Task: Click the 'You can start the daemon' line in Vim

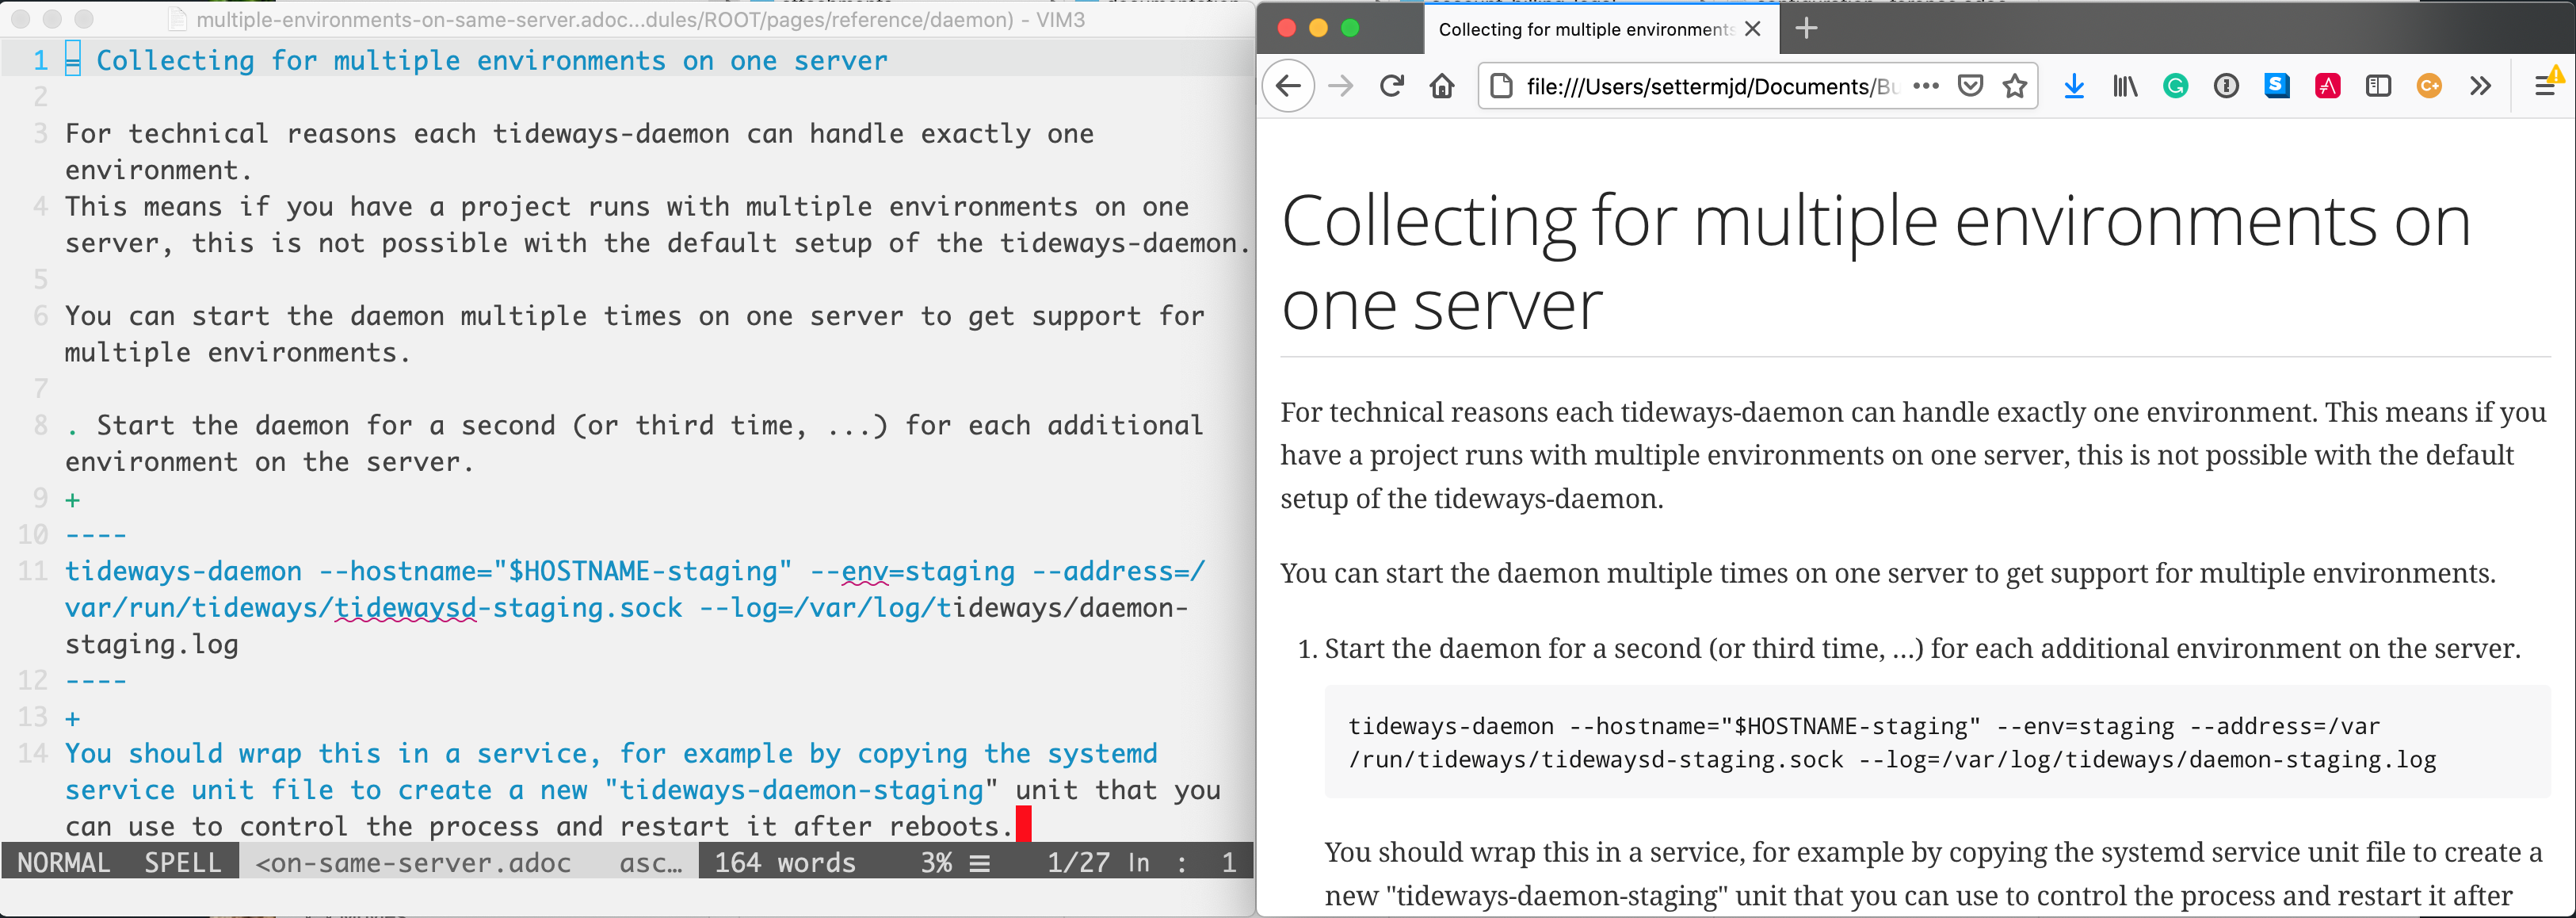Action: click(x=634, y=334)
